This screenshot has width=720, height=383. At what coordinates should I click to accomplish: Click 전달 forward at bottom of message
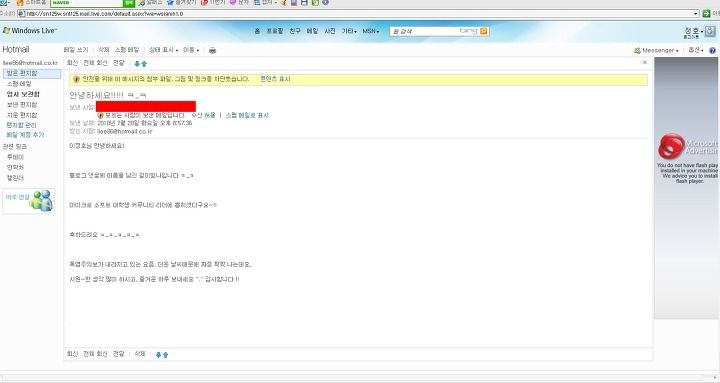pyautogui.click(x=119, y=354)
